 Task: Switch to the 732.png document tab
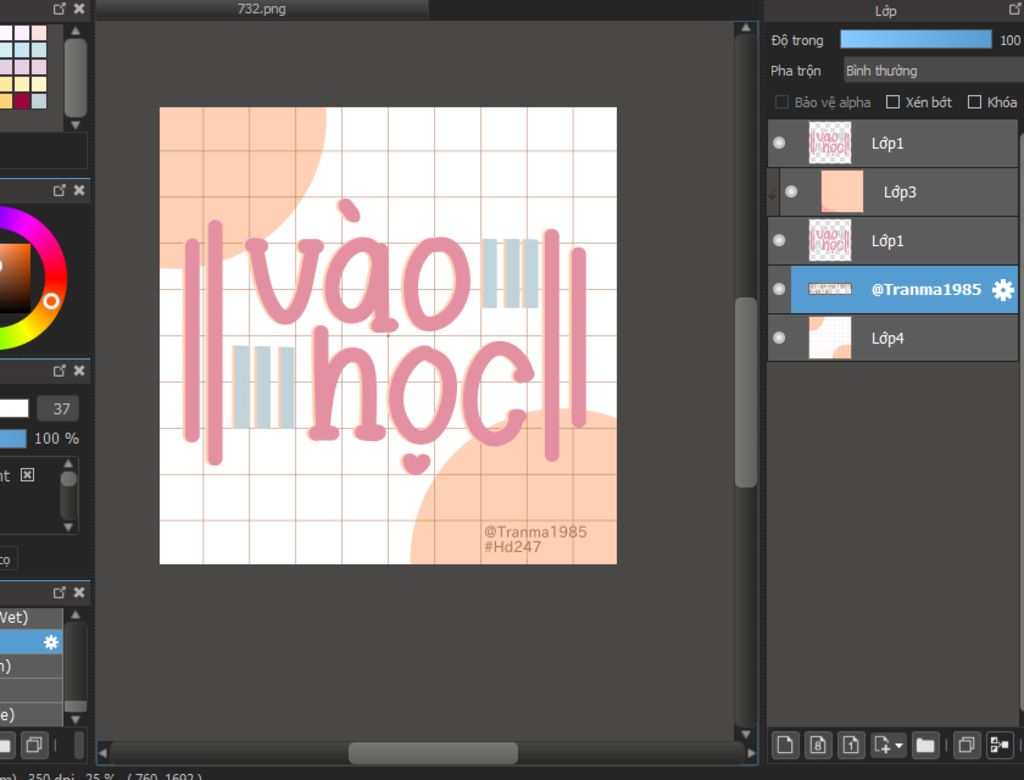tap(262, 8)
